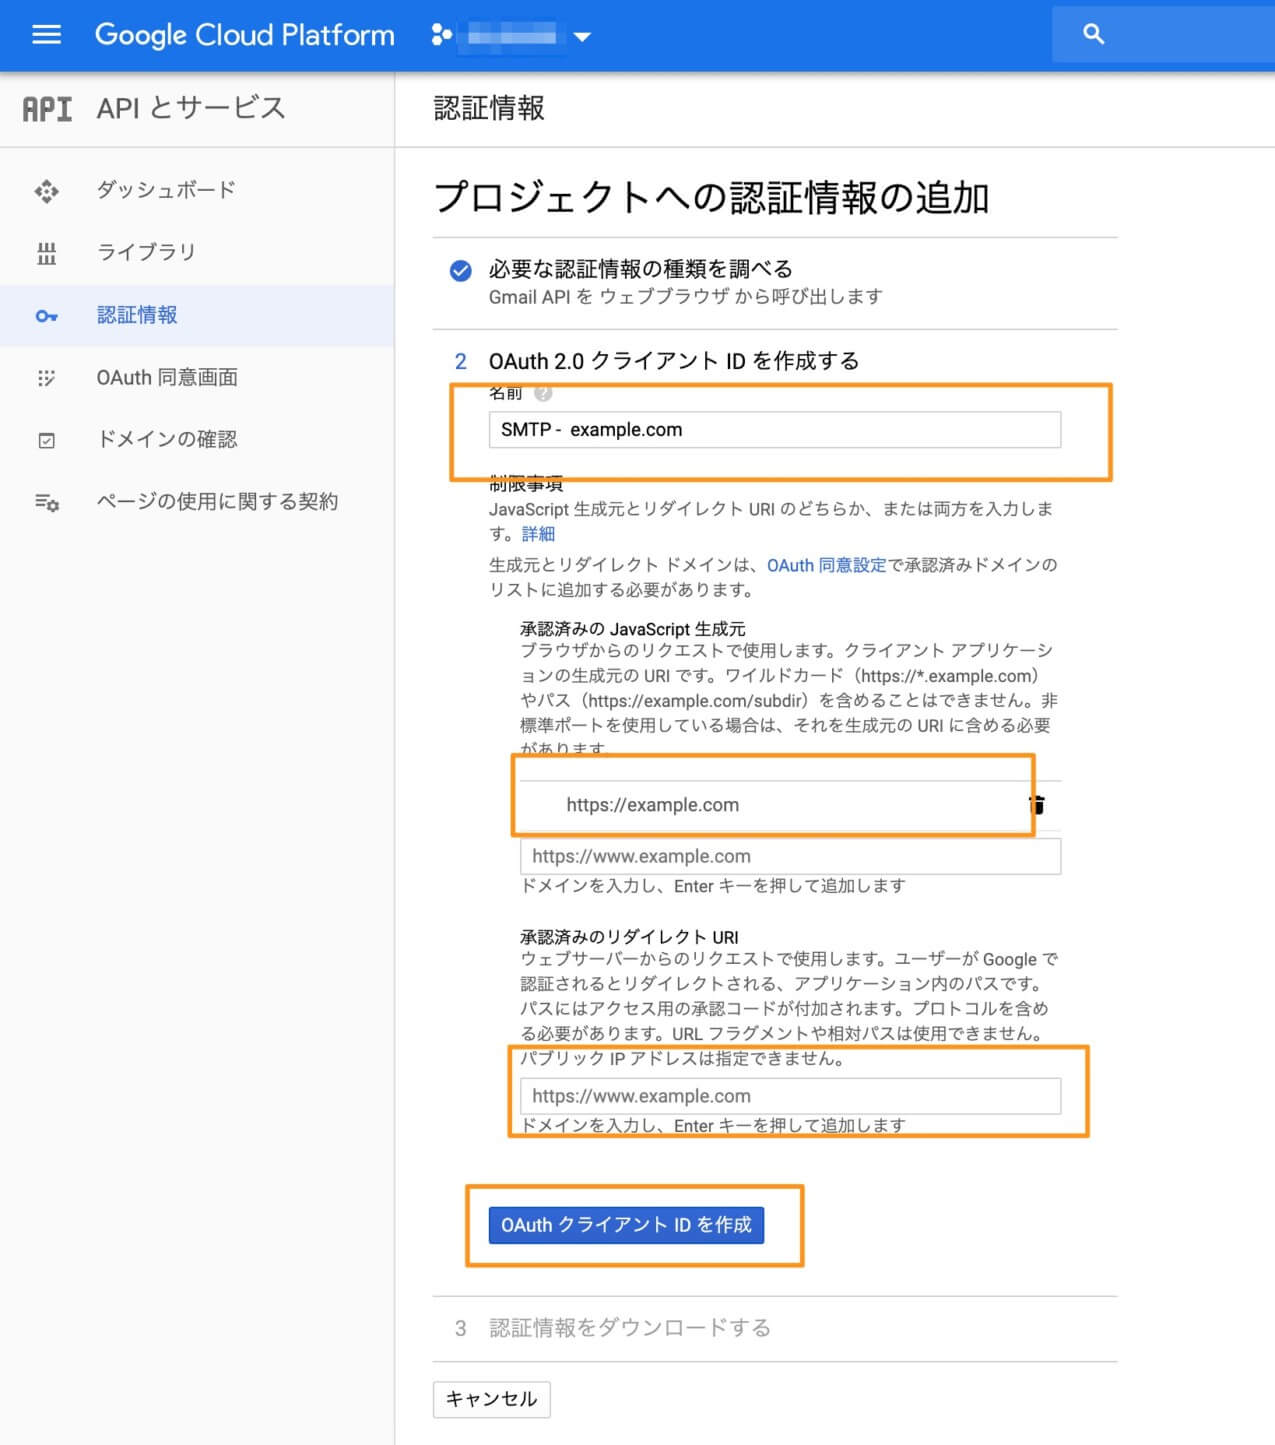Expand the project selector dropdown arrow
The height and width of the screenshot is (1445, 1275).
[582, 37]
